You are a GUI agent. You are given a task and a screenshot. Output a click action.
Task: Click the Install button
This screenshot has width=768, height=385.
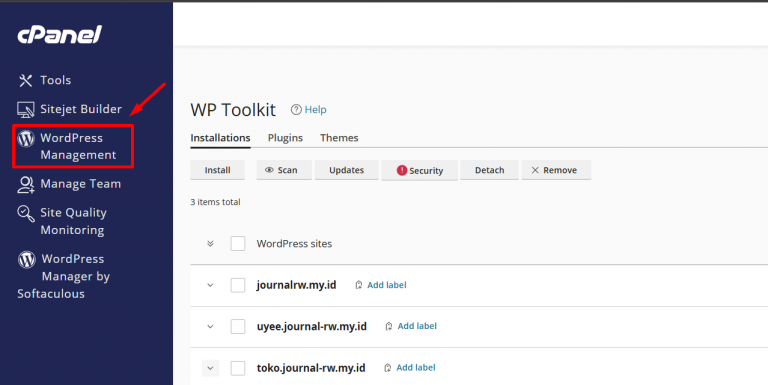[217, 170]
